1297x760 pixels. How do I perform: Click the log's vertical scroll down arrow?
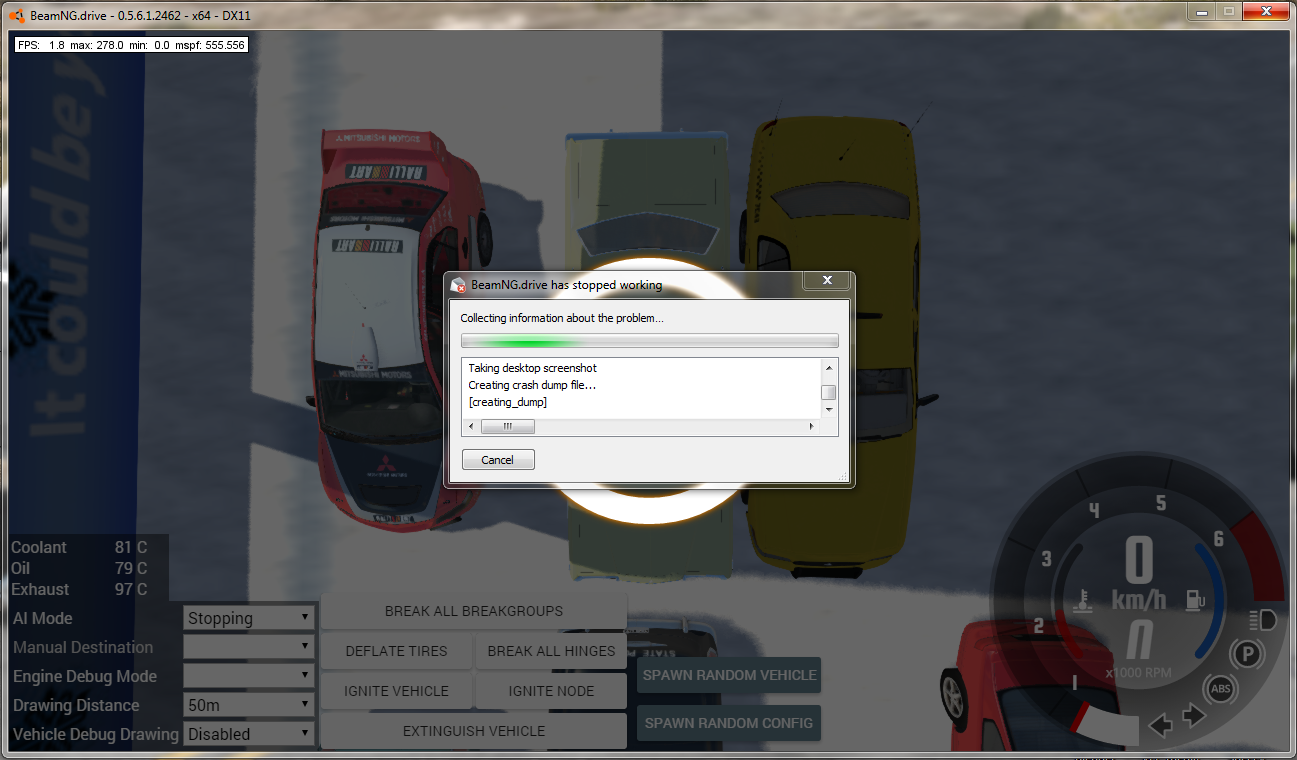829,410
